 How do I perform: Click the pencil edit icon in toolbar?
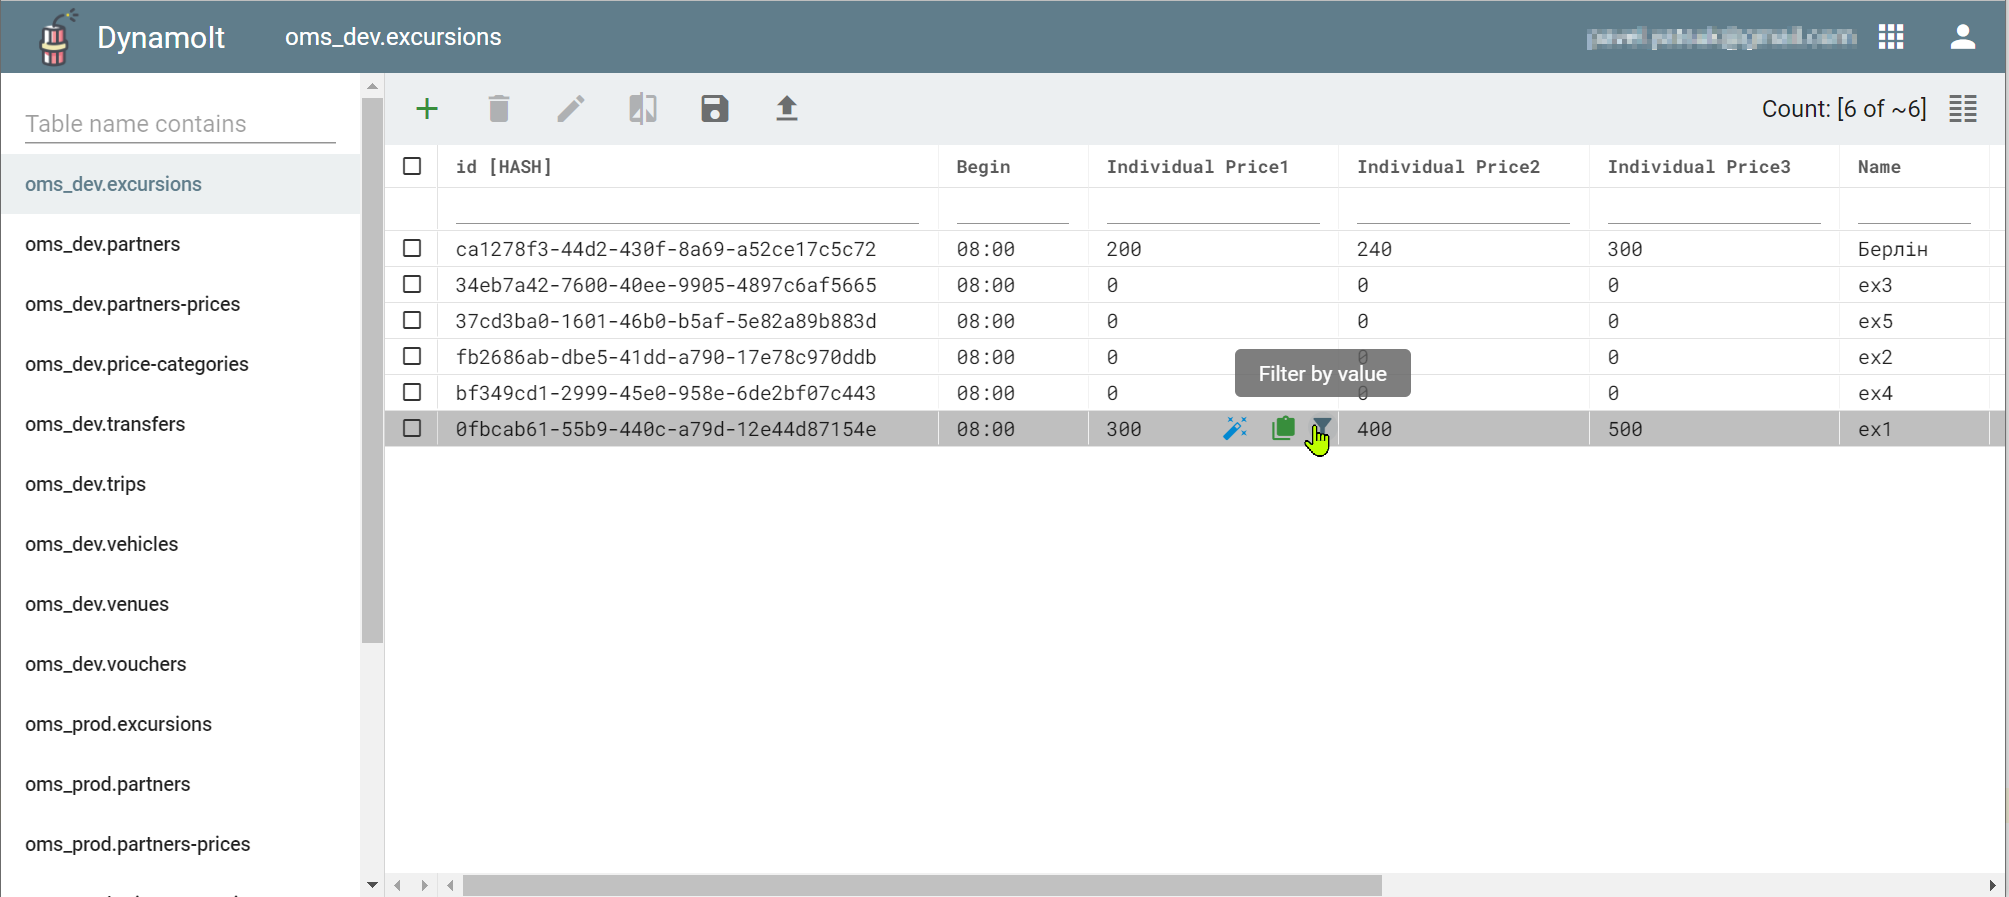(571, 109)
